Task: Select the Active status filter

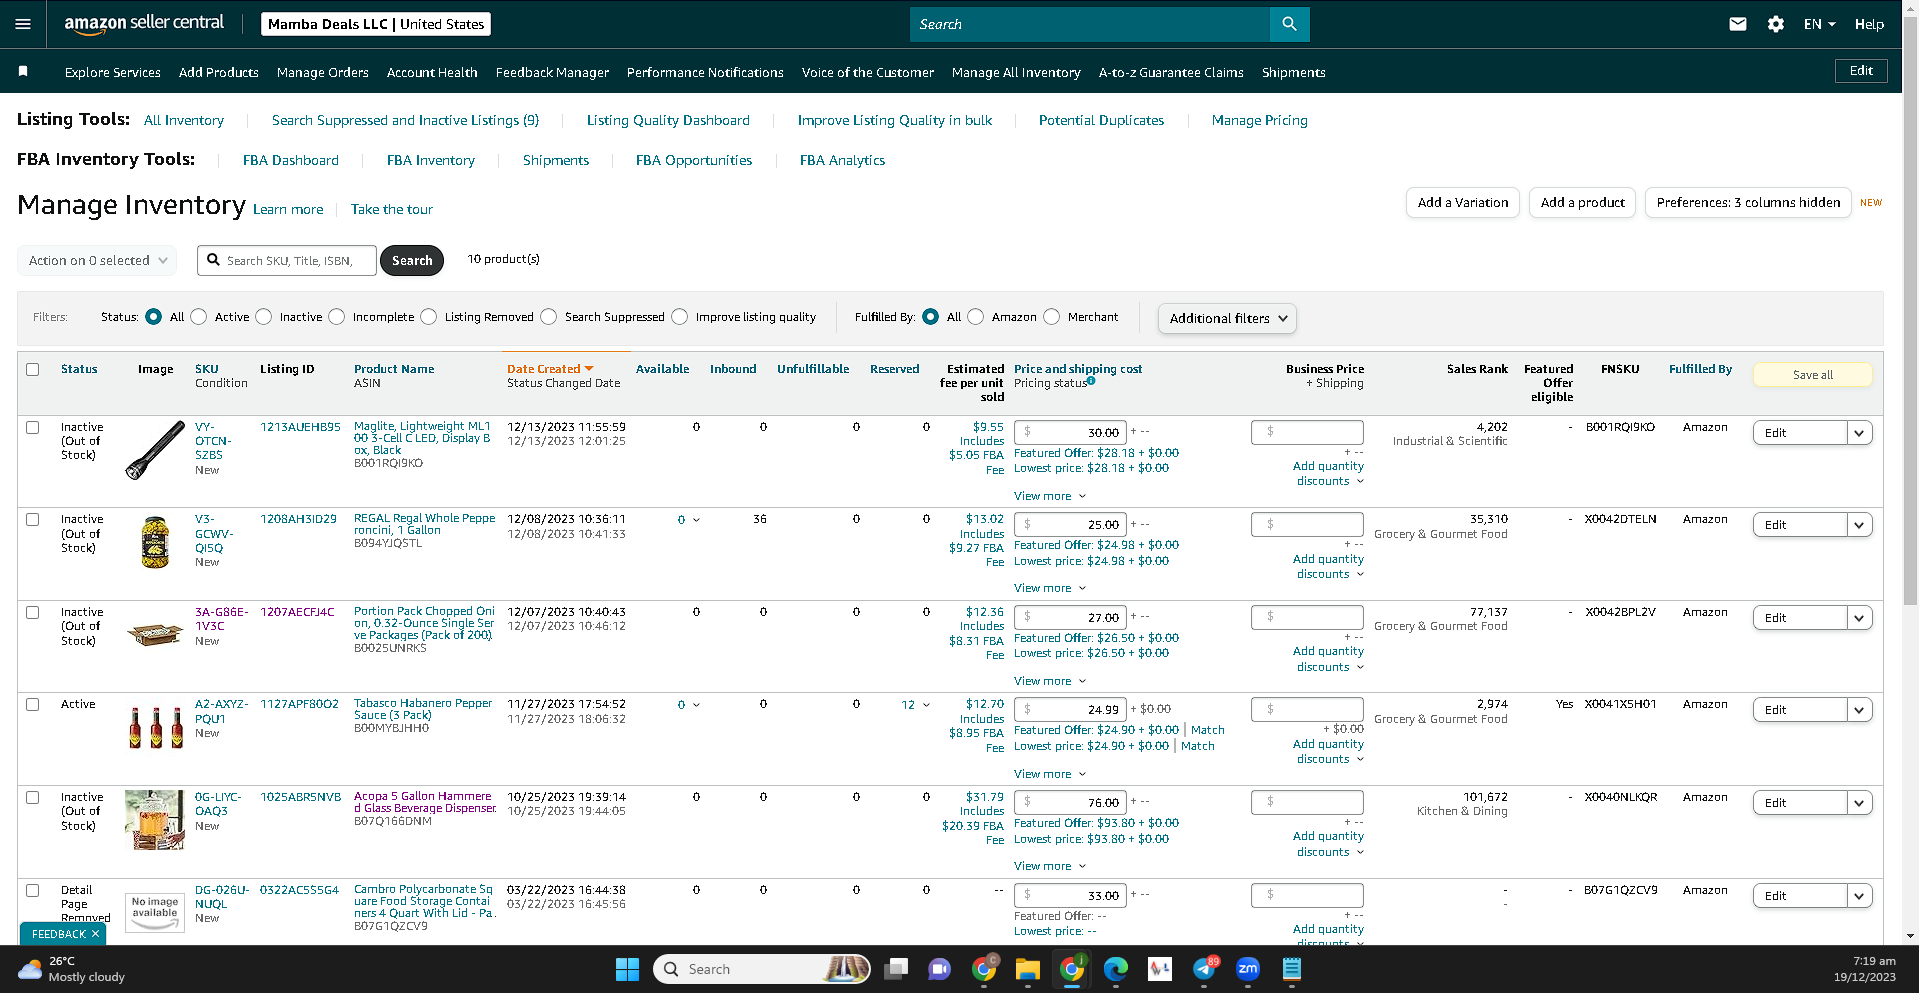Action: (199, 317)
